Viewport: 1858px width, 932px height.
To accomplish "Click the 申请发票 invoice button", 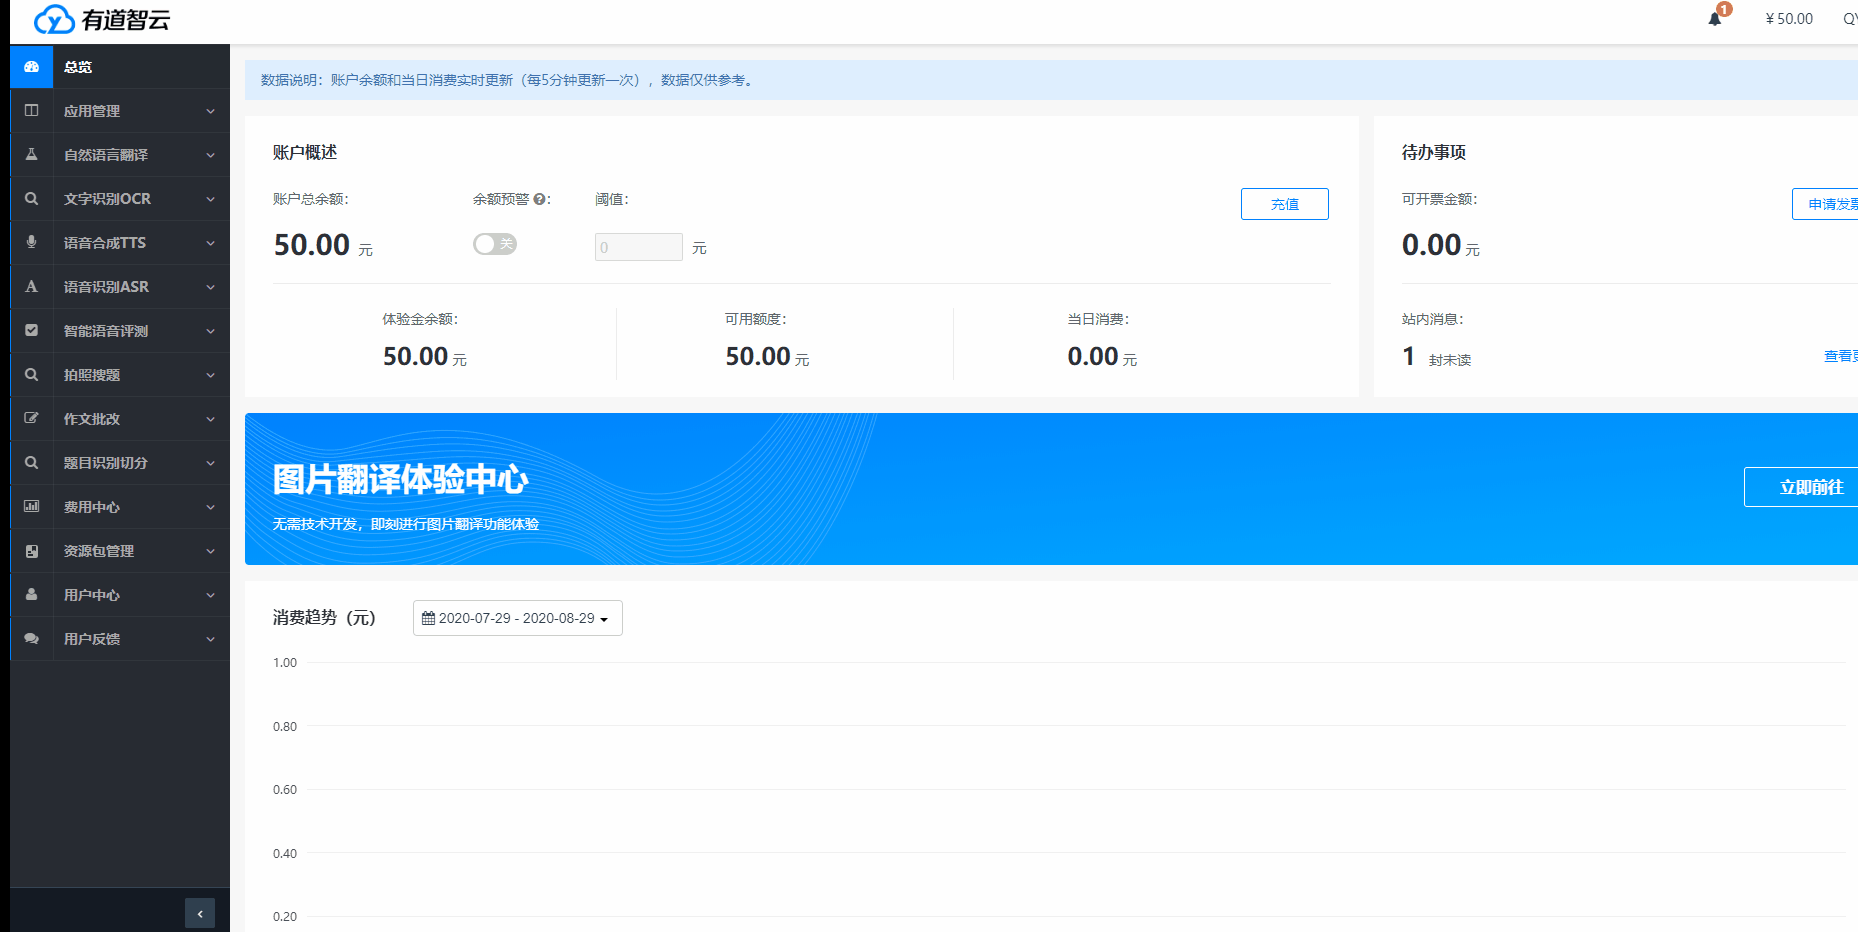I will coord(1825,204).
